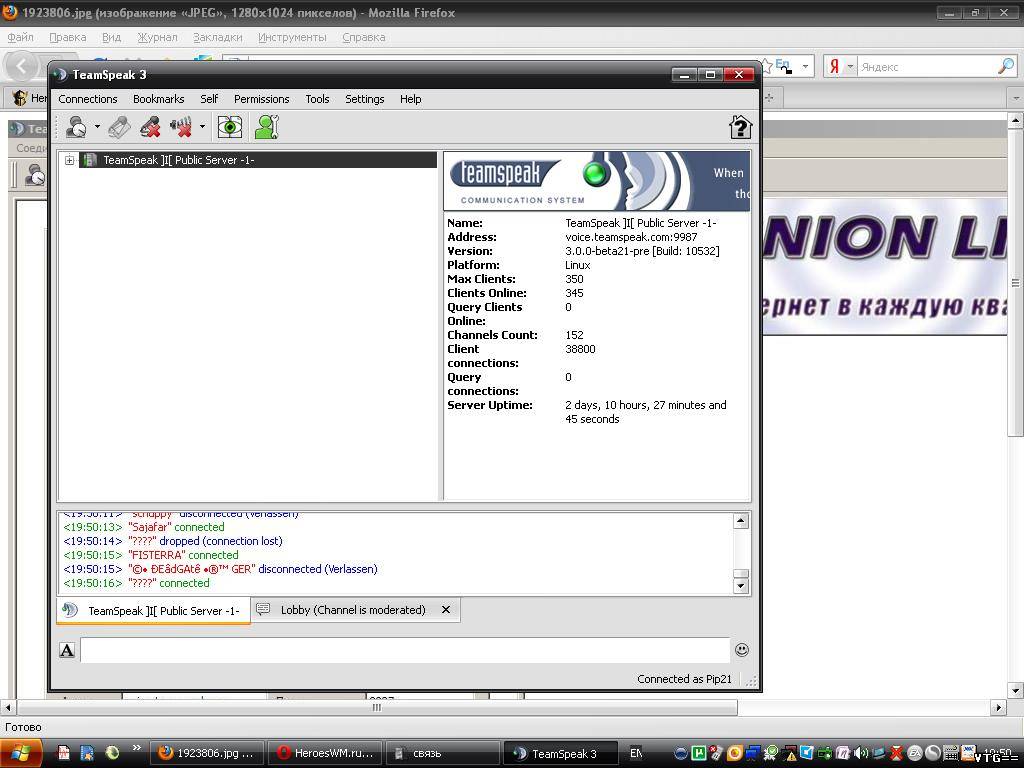This screenshot has width=1024, height=768.
Task: Close the Lobby chat tab
Action: coord(446,609)
